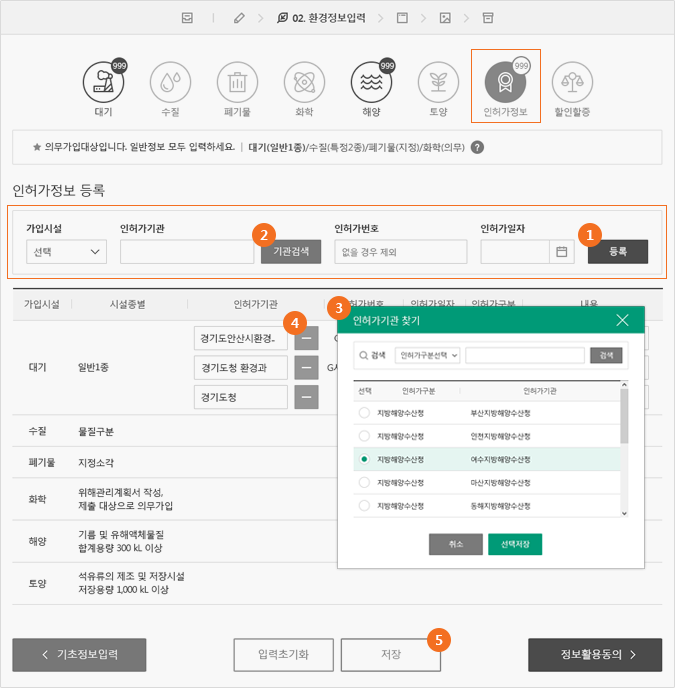Click the dialog scrollbar down arrow
The width and height of the screenshot is (675, 688).
pos(624,513)
